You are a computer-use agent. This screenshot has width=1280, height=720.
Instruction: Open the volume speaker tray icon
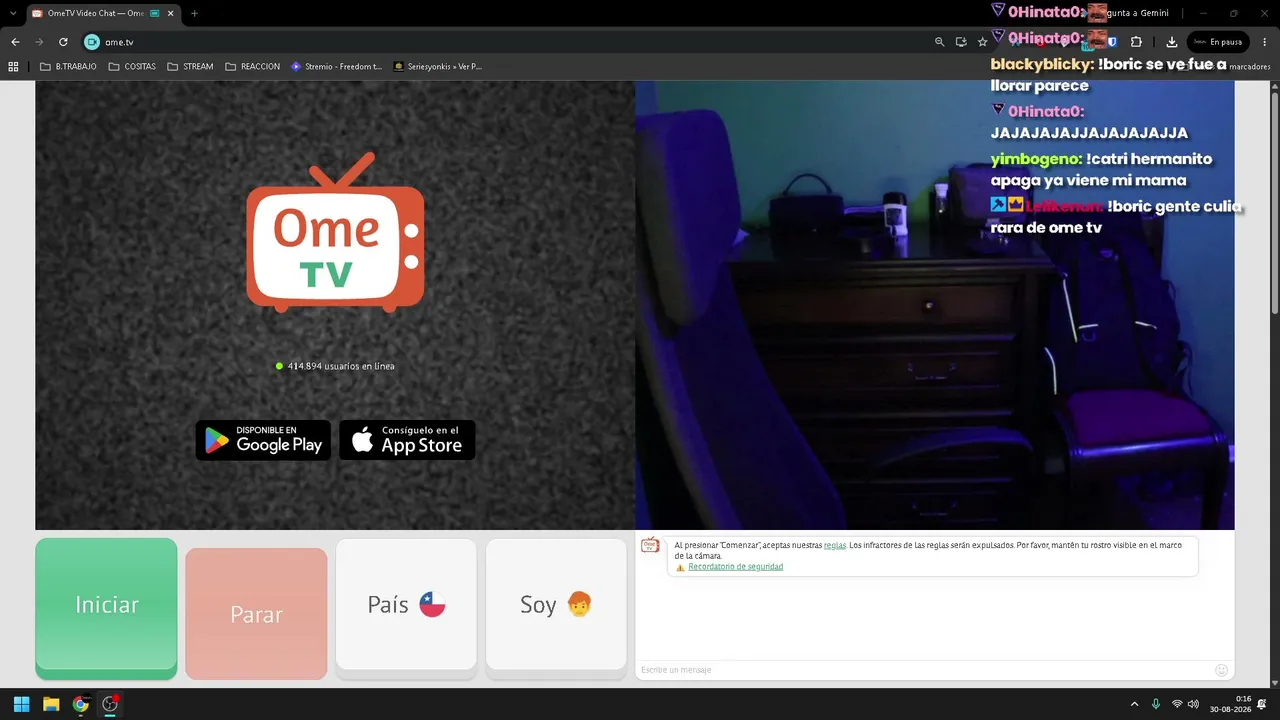[1193, 704]
